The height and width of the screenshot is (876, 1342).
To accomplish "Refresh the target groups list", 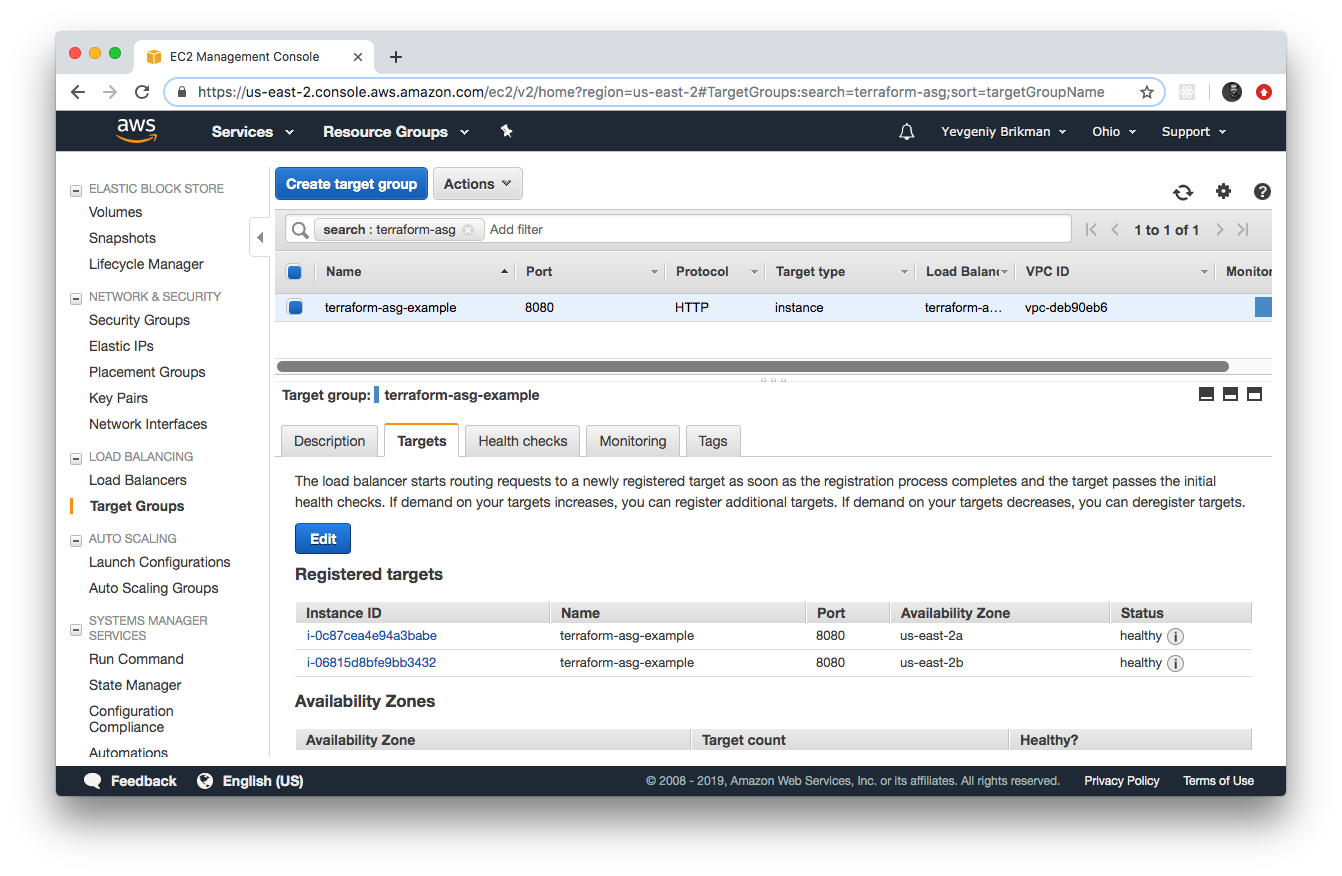I will [1183, 192].
